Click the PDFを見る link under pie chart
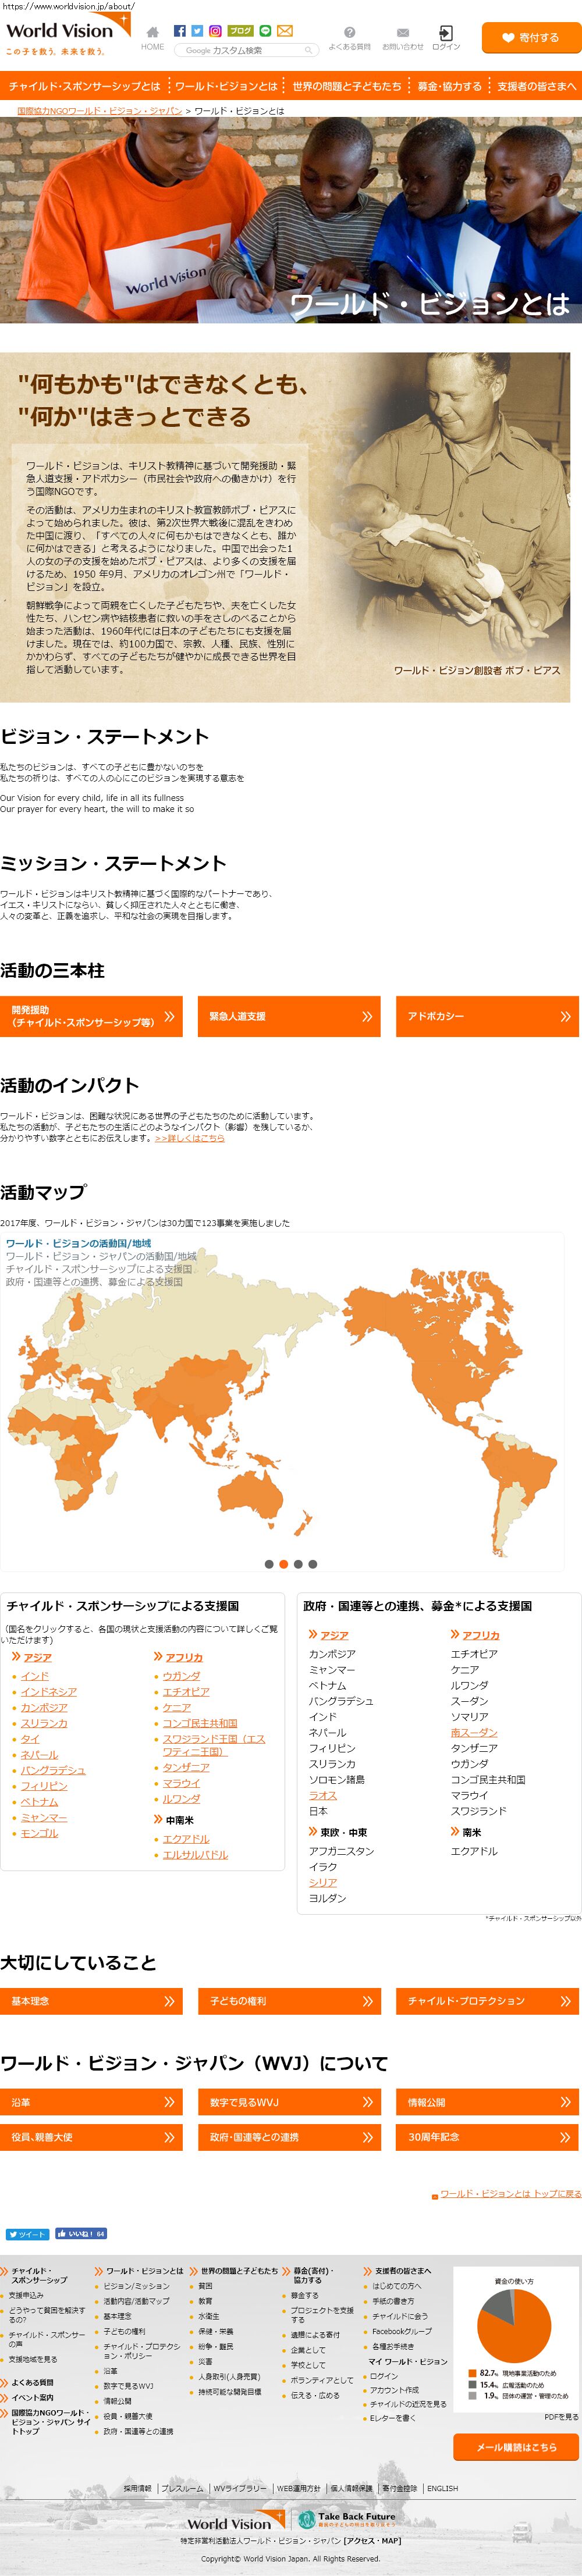Screen dimensions: 582x2576 [561, 2417]
